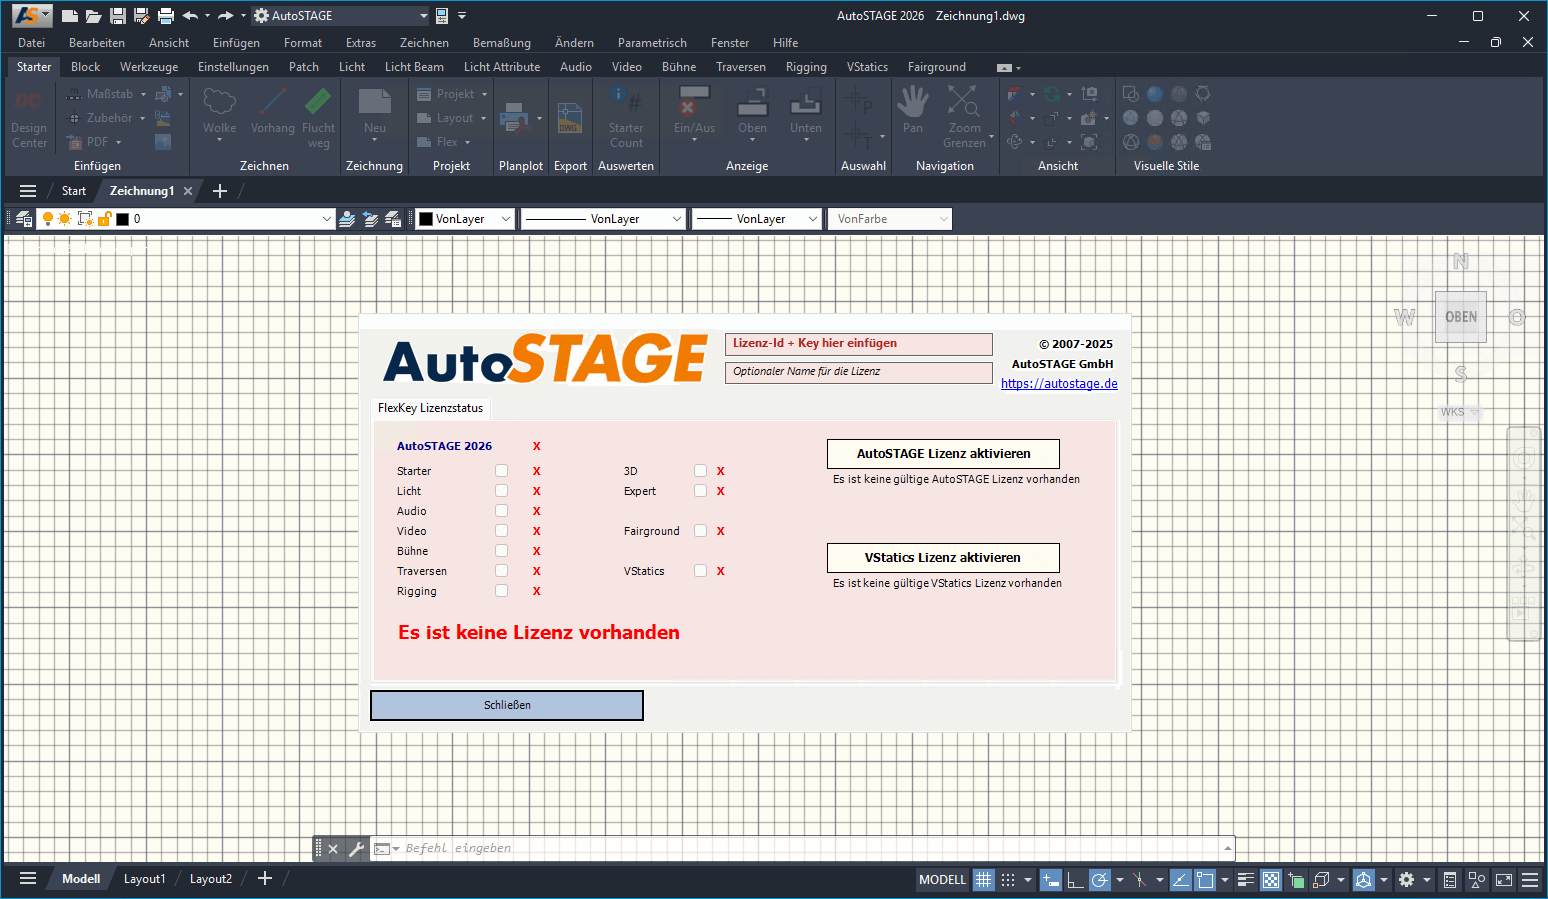Open the Datei menu
Viewport: 1548px width, 899px height.
tap(32, 43)
